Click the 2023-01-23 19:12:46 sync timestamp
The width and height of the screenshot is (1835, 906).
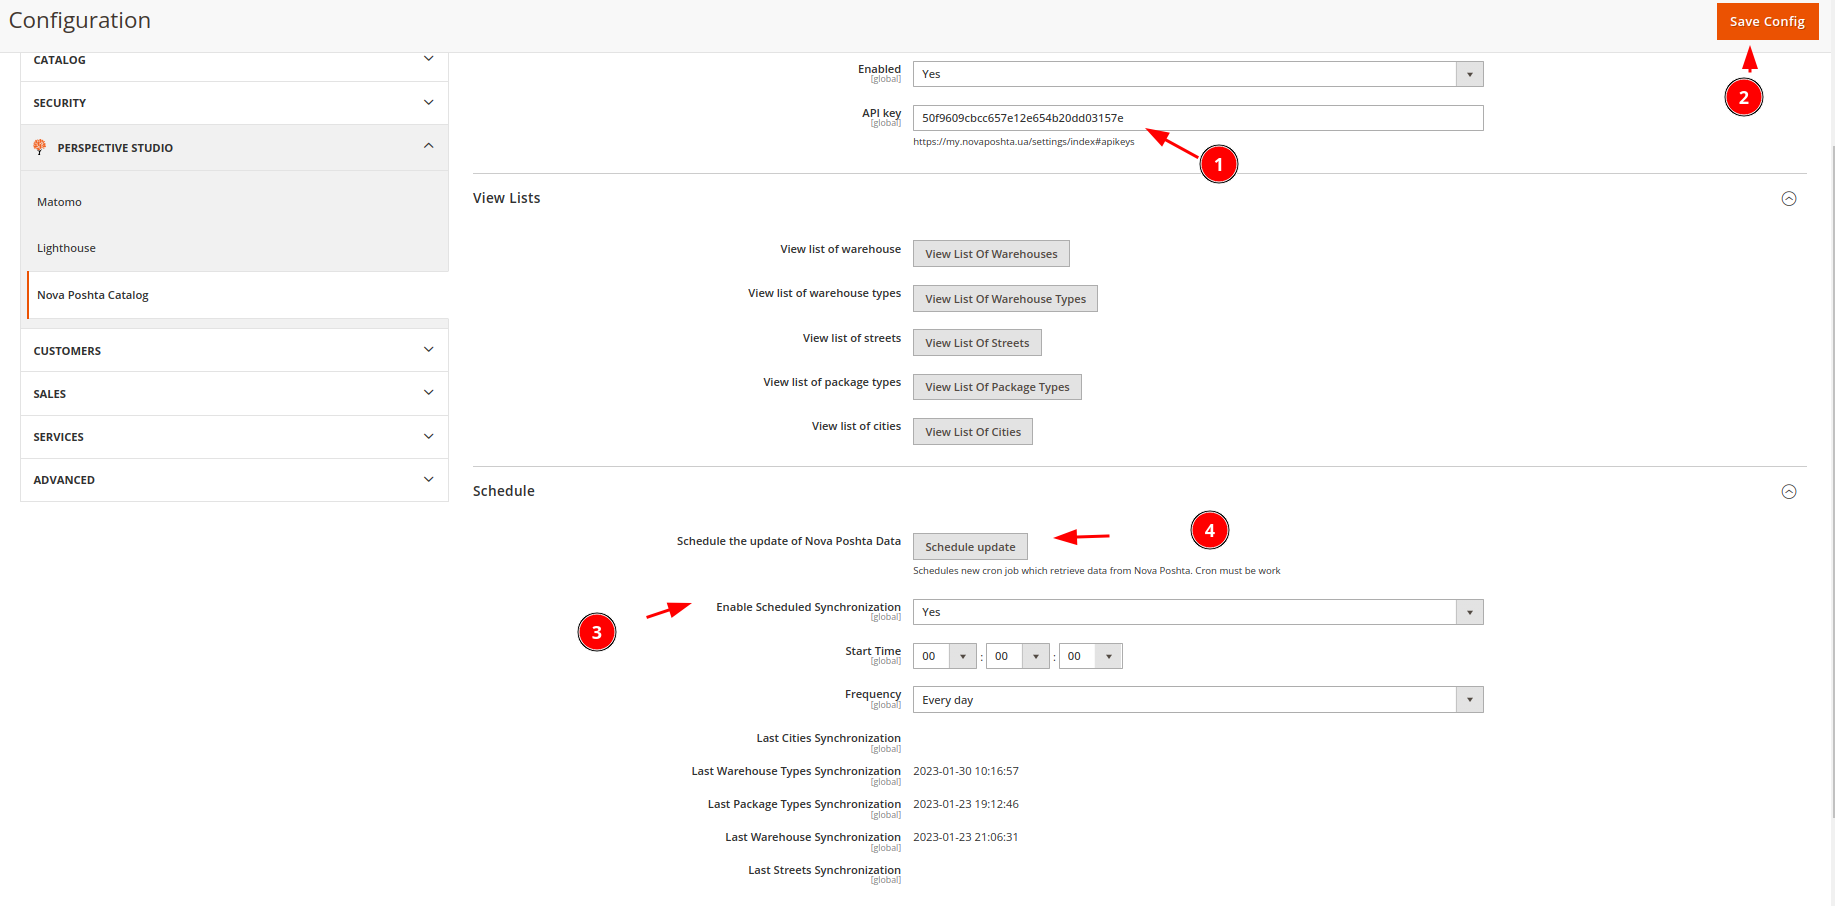coord(966,804)
